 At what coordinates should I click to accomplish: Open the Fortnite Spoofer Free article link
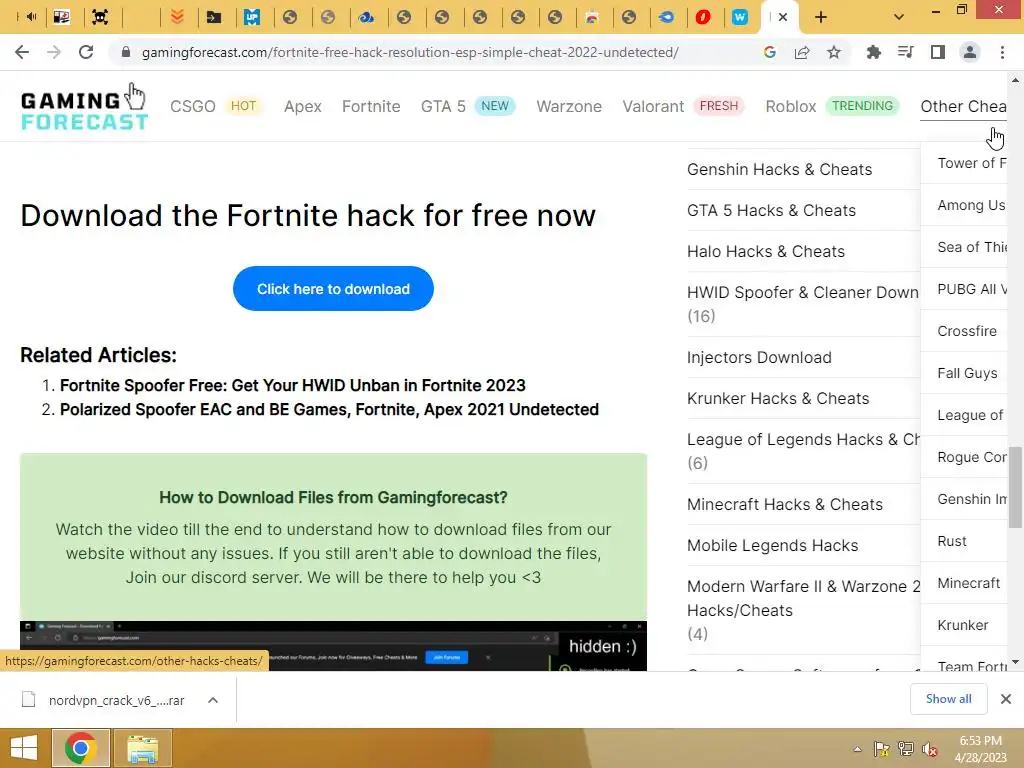click(x=293, y=385)
